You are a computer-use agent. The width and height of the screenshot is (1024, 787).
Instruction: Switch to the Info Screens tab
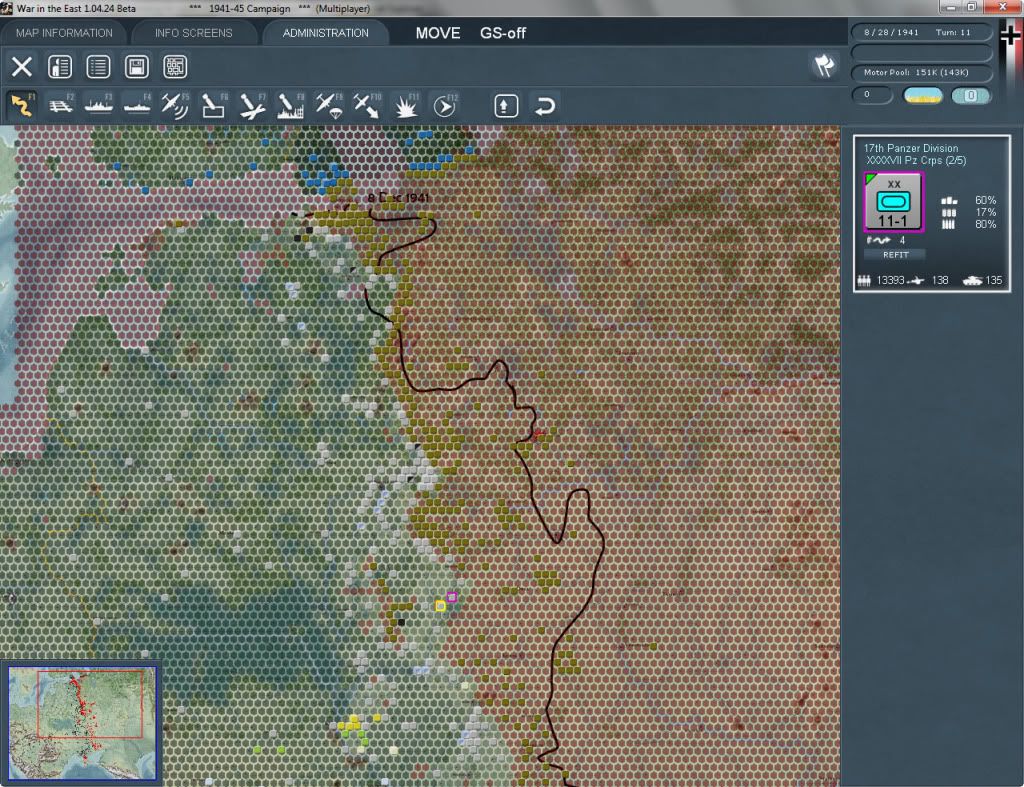(x=193, y=33)
